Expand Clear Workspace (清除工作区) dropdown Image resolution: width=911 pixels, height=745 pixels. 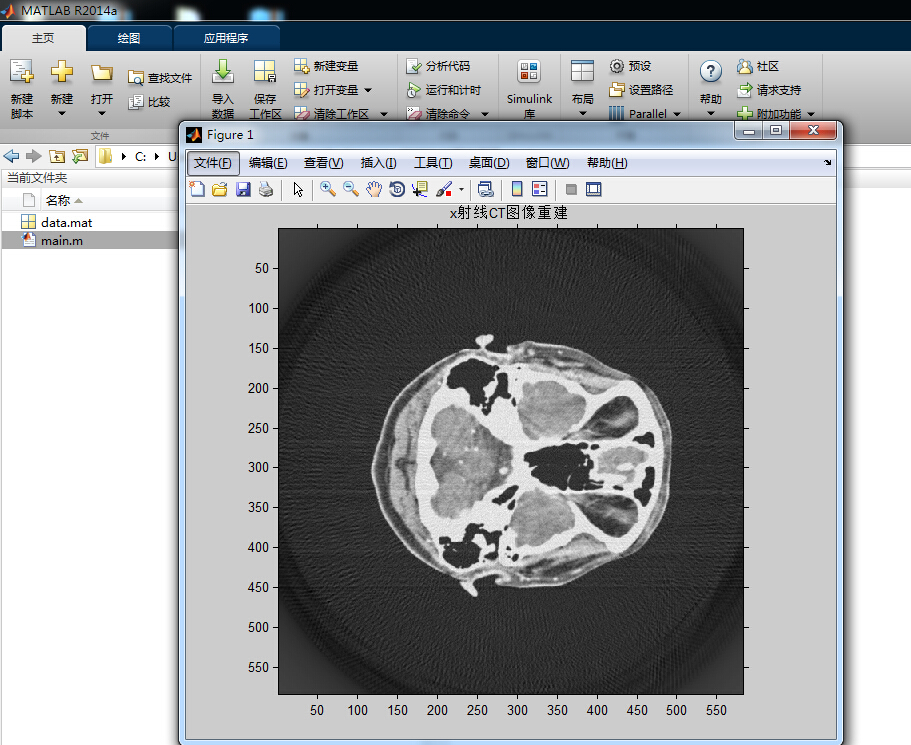[x=384, y=114]
